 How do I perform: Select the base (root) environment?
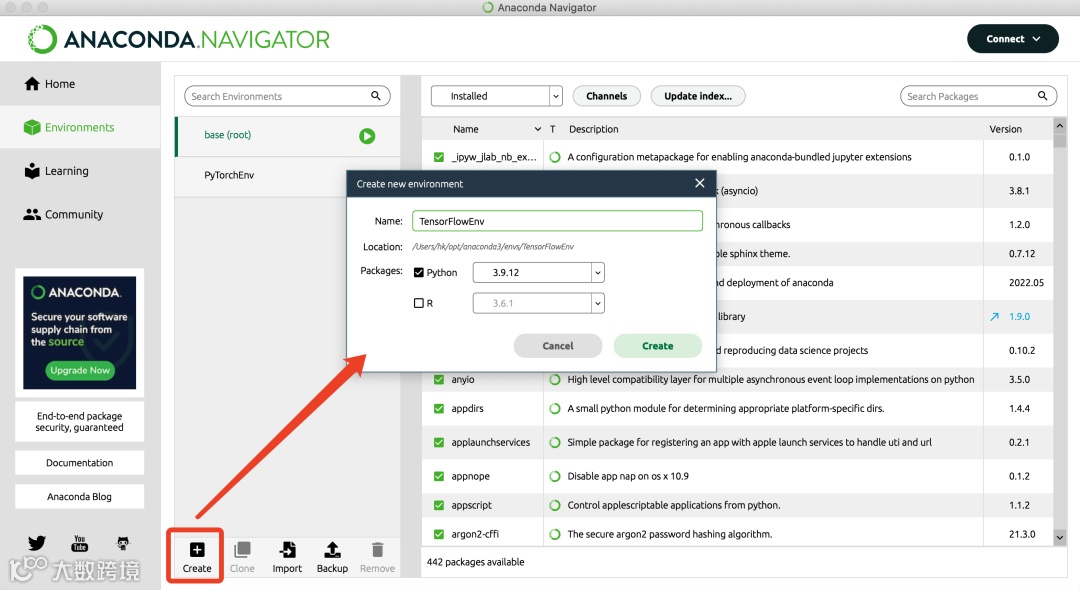point(288,136)
